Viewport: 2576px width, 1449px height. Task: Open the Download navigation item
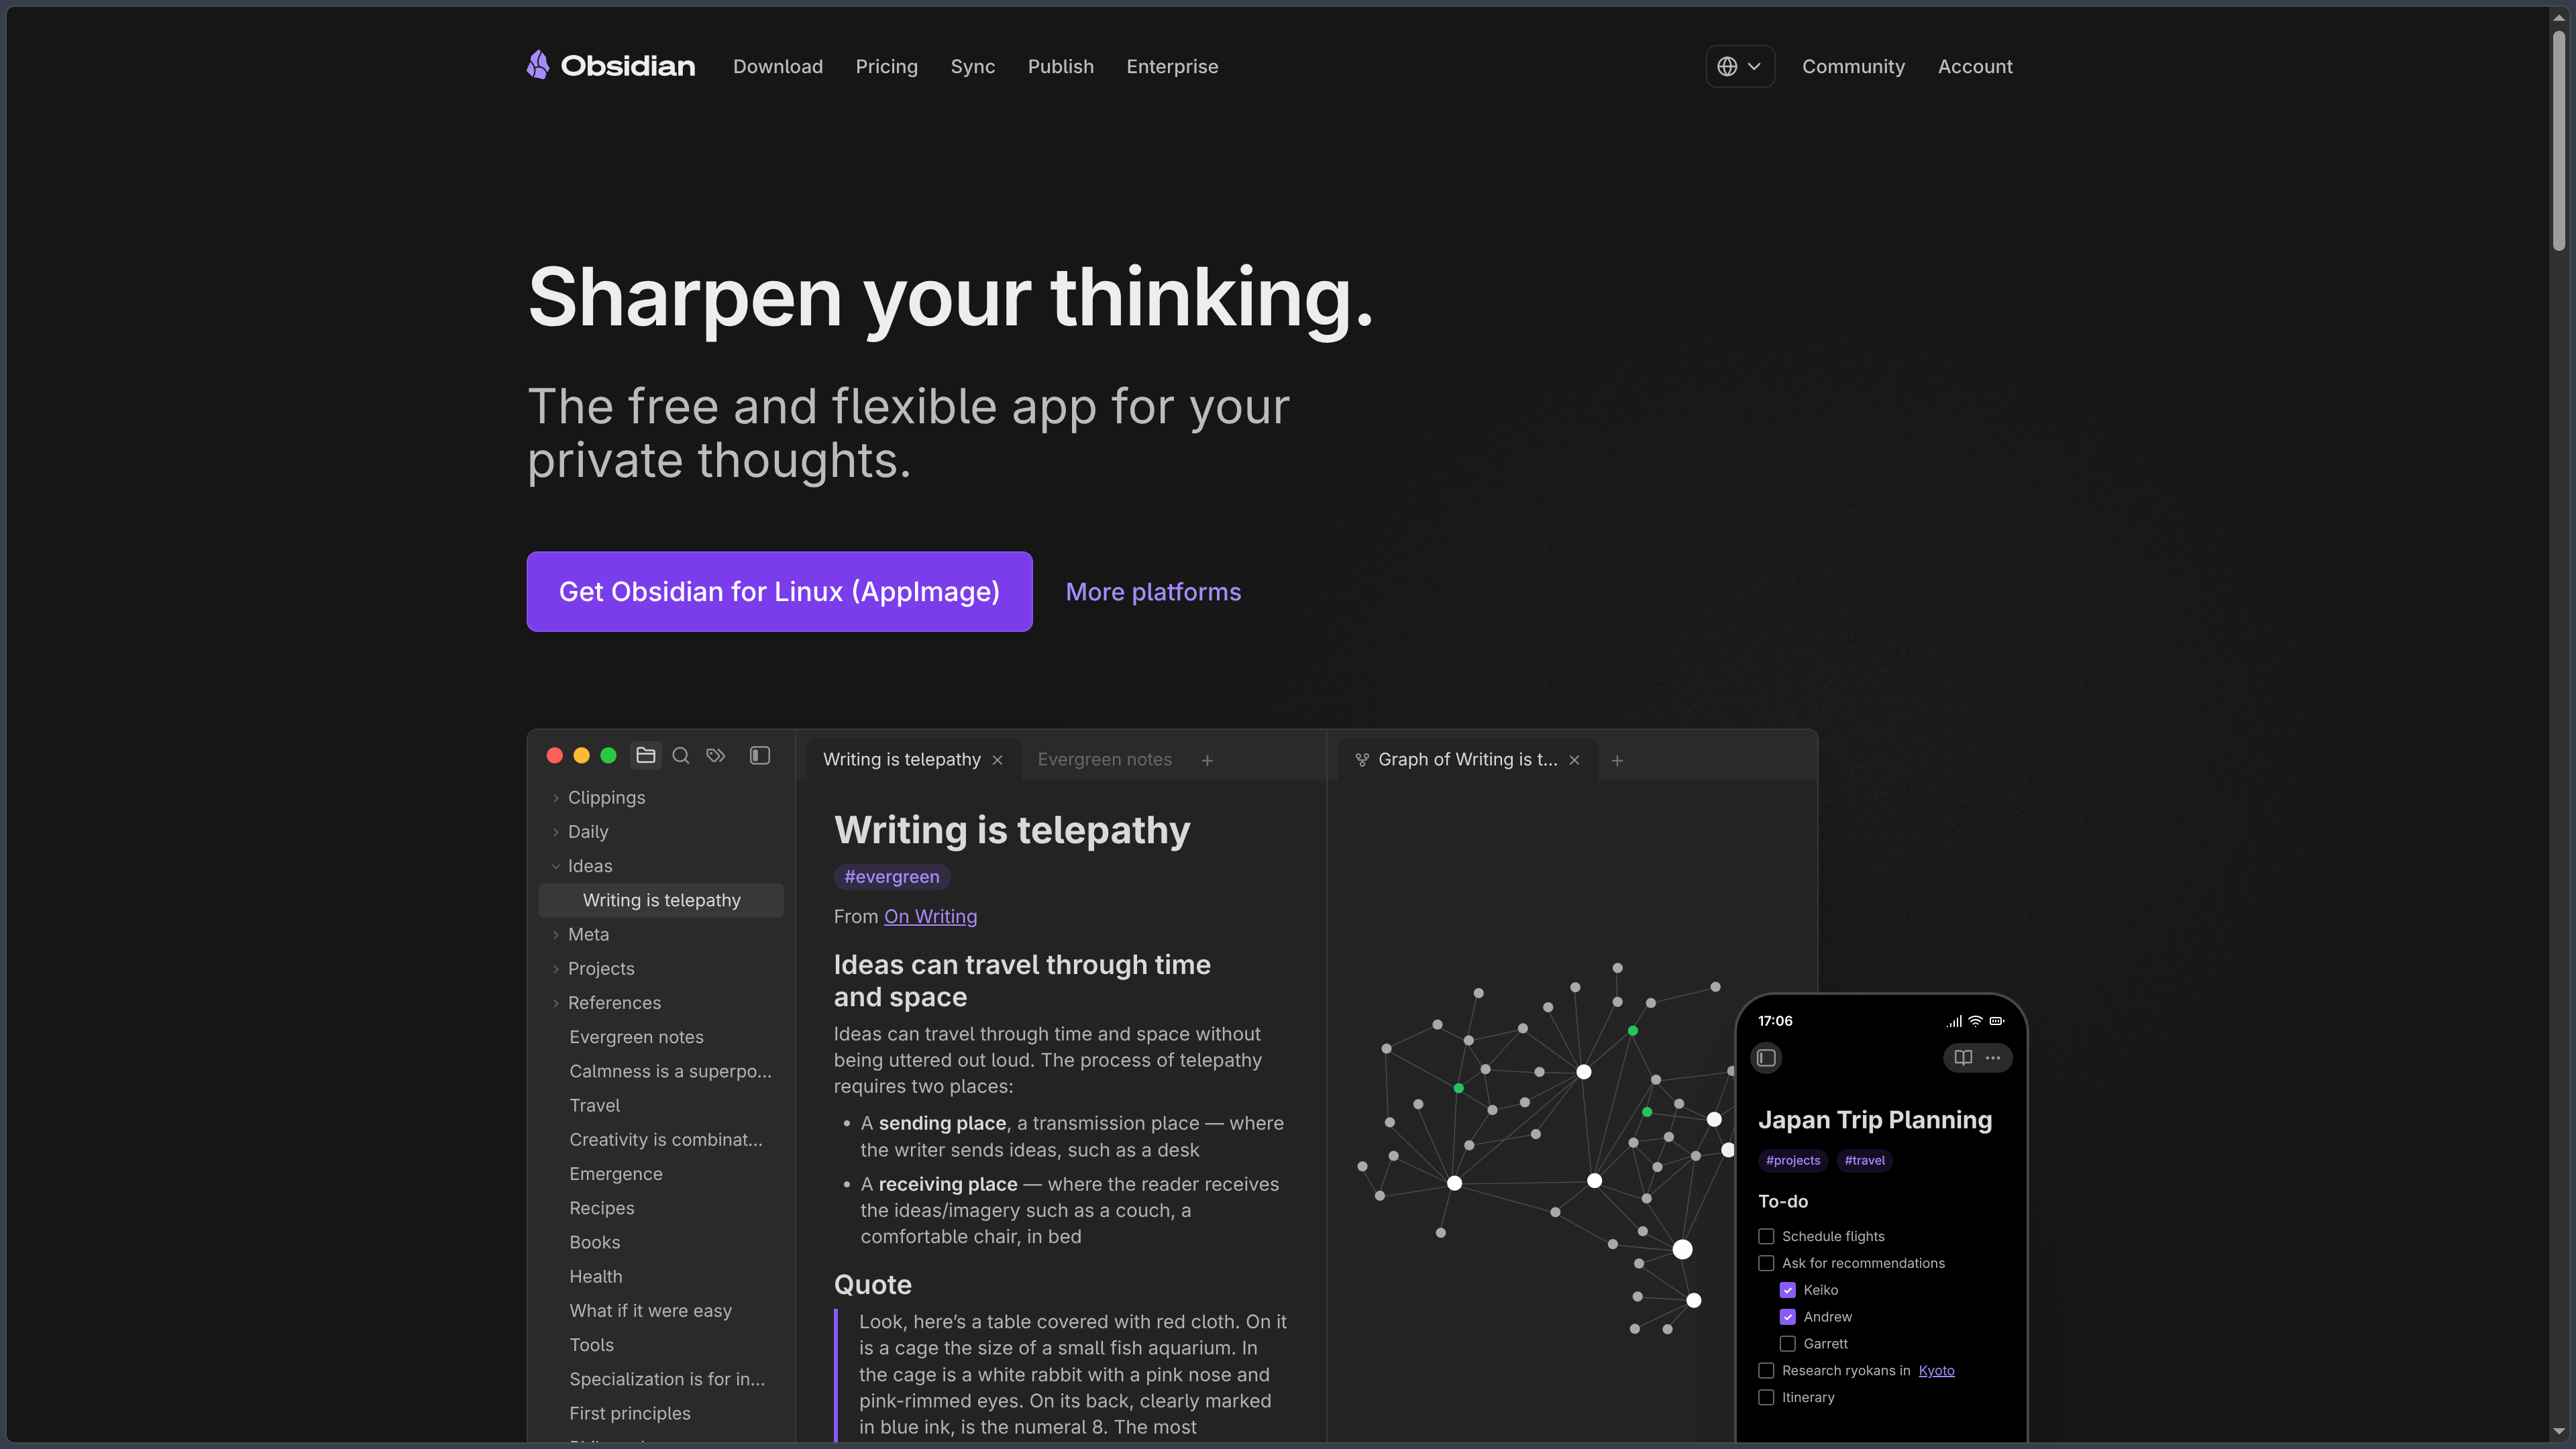click(777, 66)
